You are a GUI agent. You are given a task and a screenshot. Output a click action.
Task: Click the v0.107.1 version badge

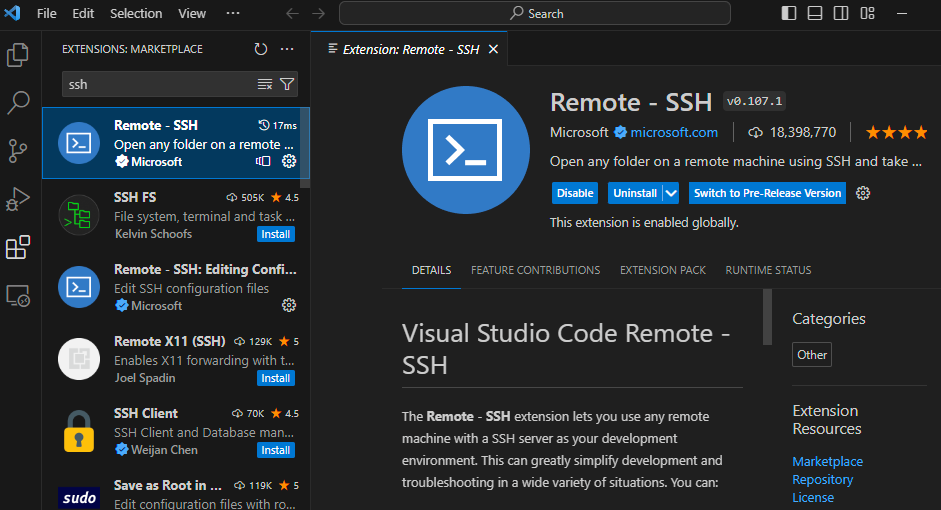click(754, 101)
